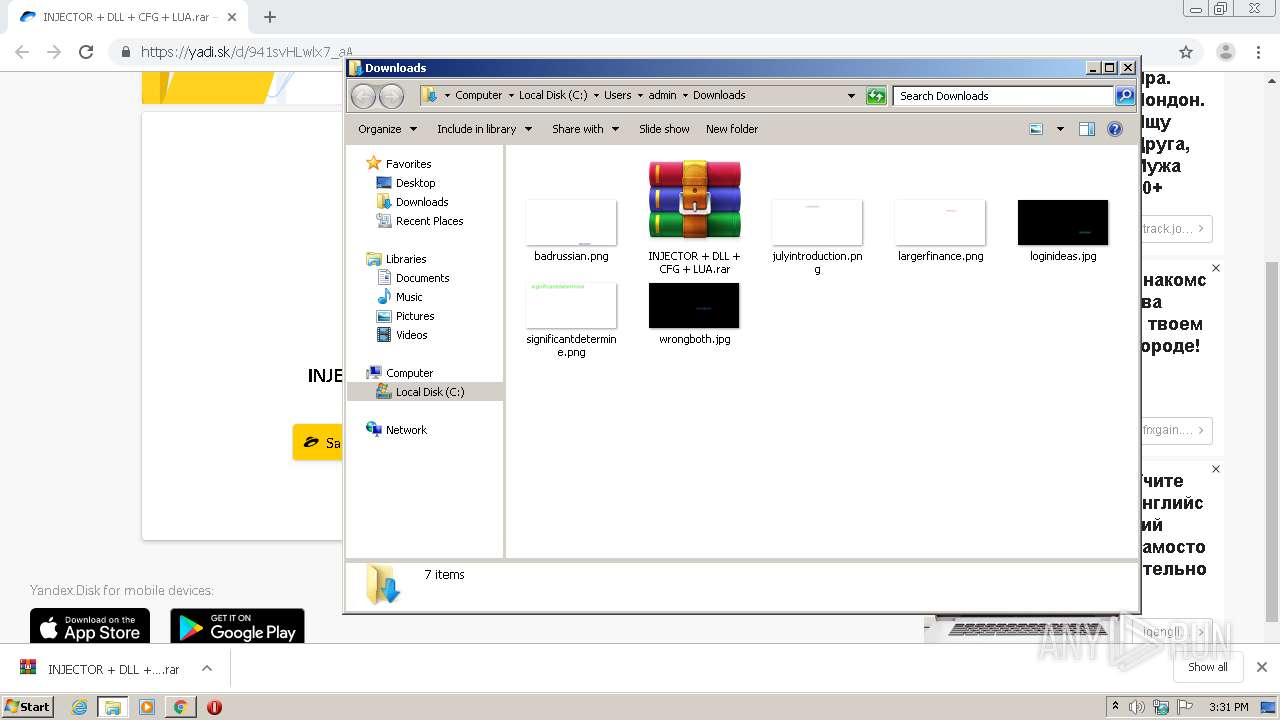1280x720 pixels.
Task: Toggle the preview pane icon
Action: pos(1087,129)
